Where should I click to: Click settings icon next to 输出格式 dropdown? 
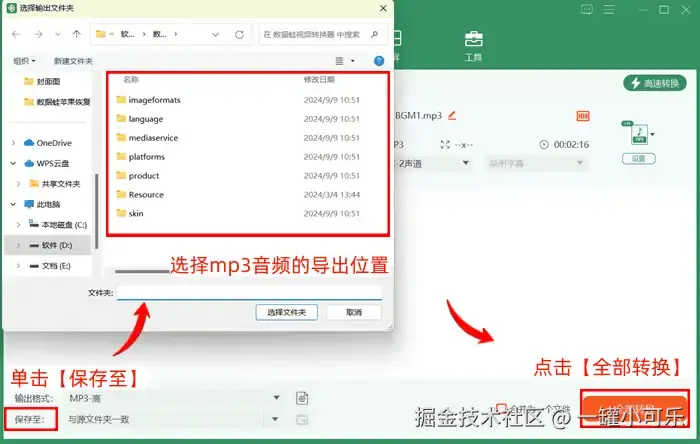302,398
